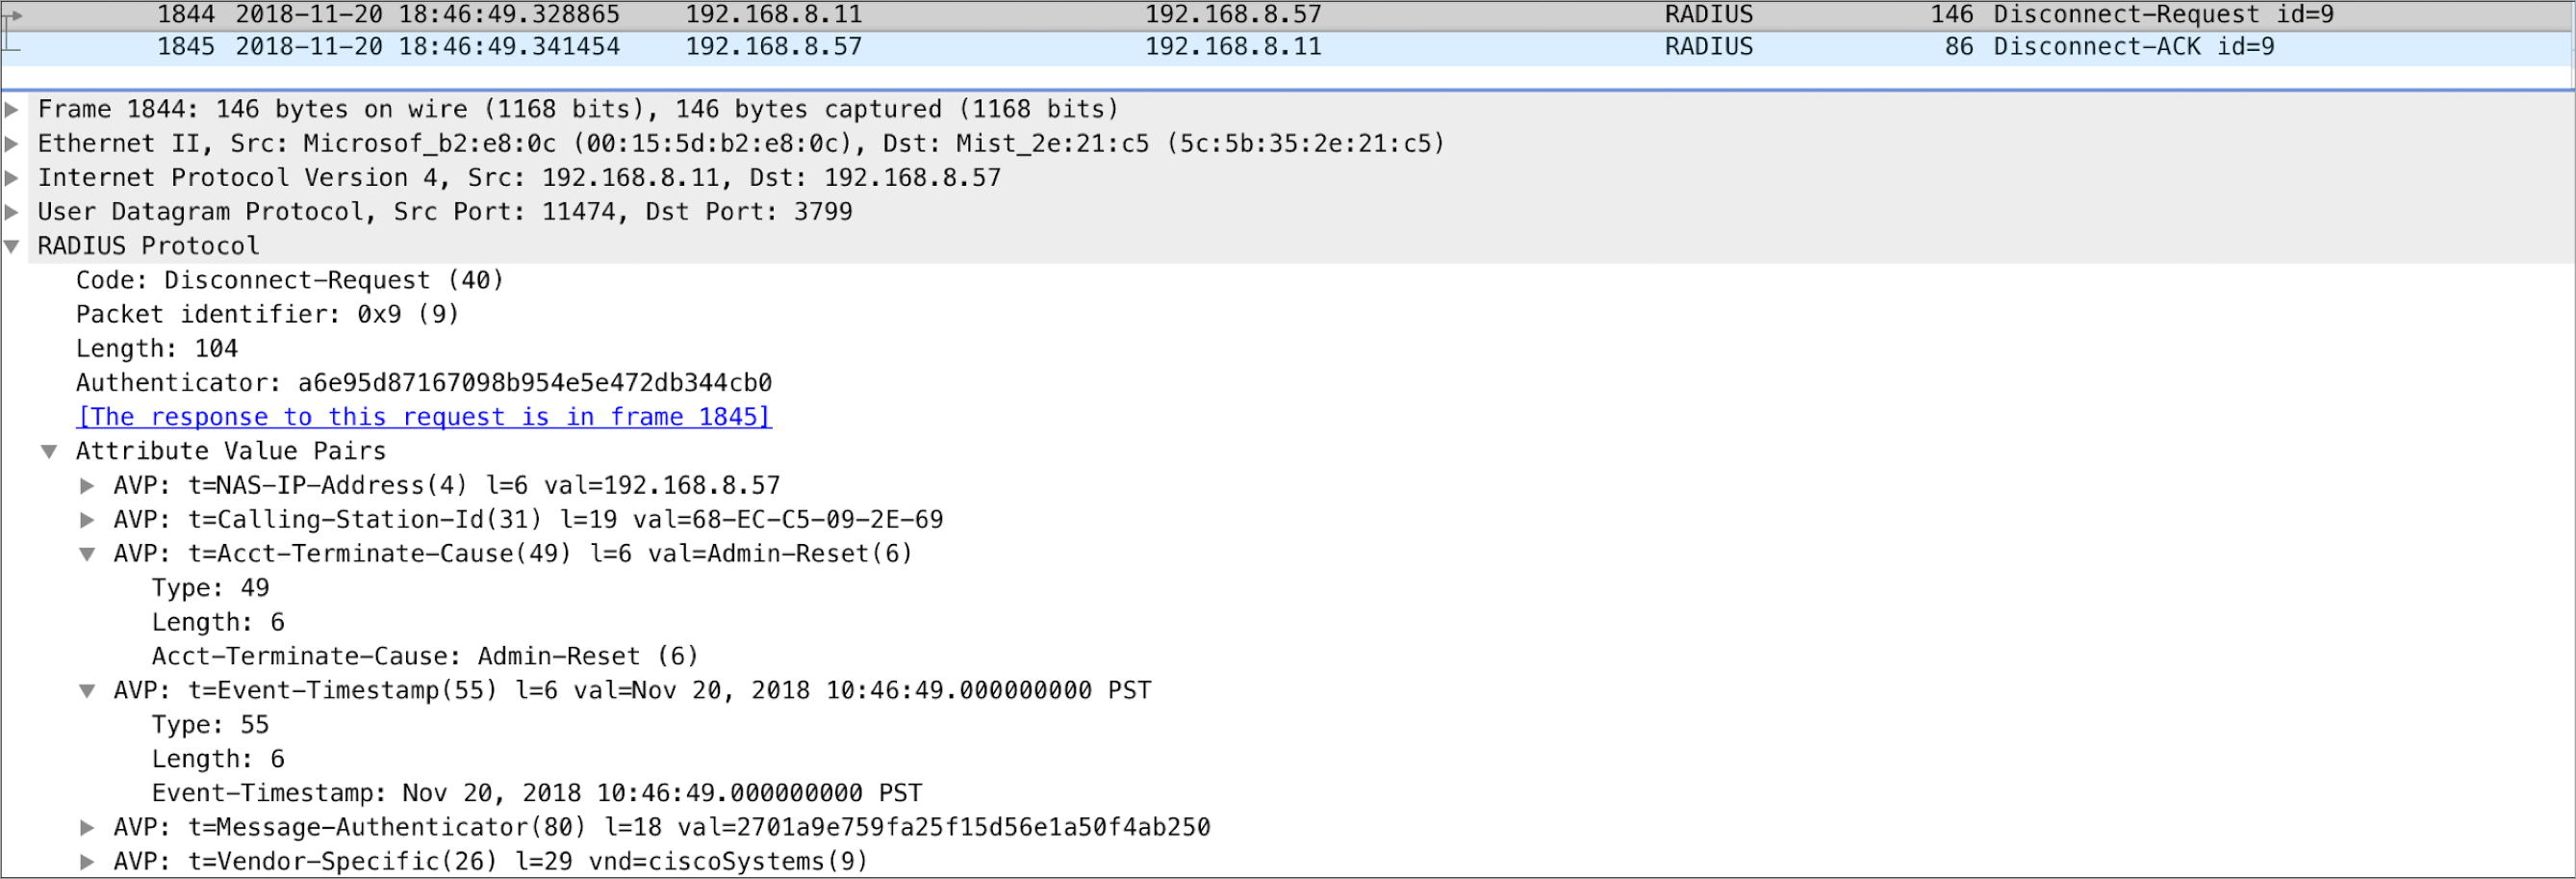The image size is (2576, 879).
Task: Expand the Message-Authenticator AVP
Action: tap(88, 828)
